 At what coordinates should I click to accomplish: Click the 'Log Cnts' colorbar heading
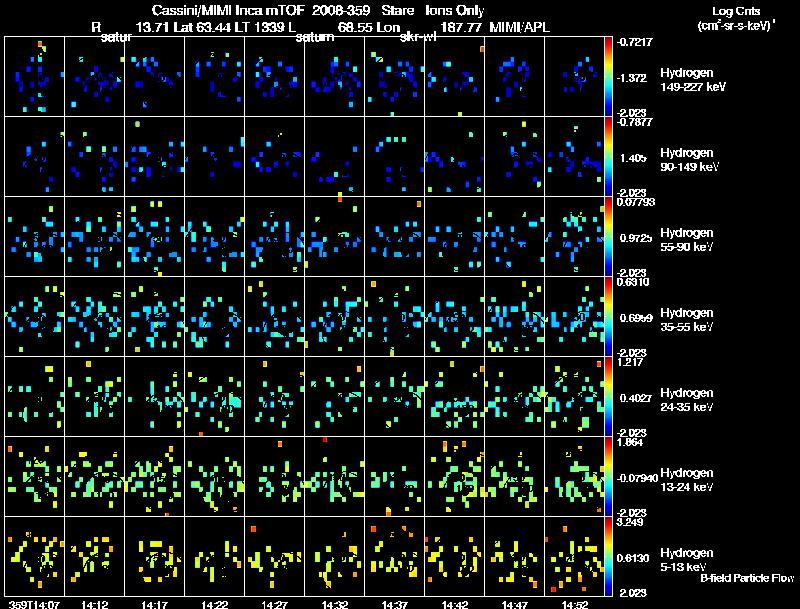(x=736, y=11)
